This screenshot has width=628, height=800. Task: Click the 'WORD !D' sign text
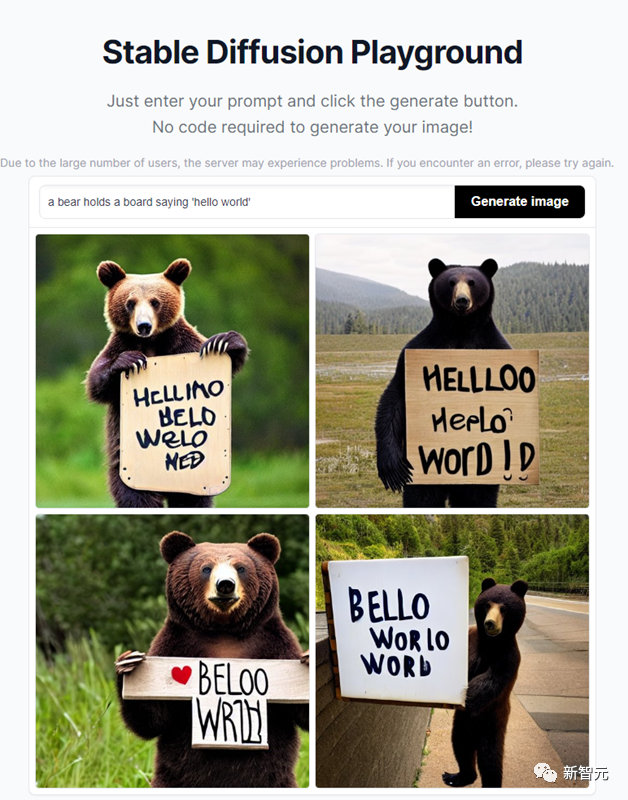(x=477, y=460)
